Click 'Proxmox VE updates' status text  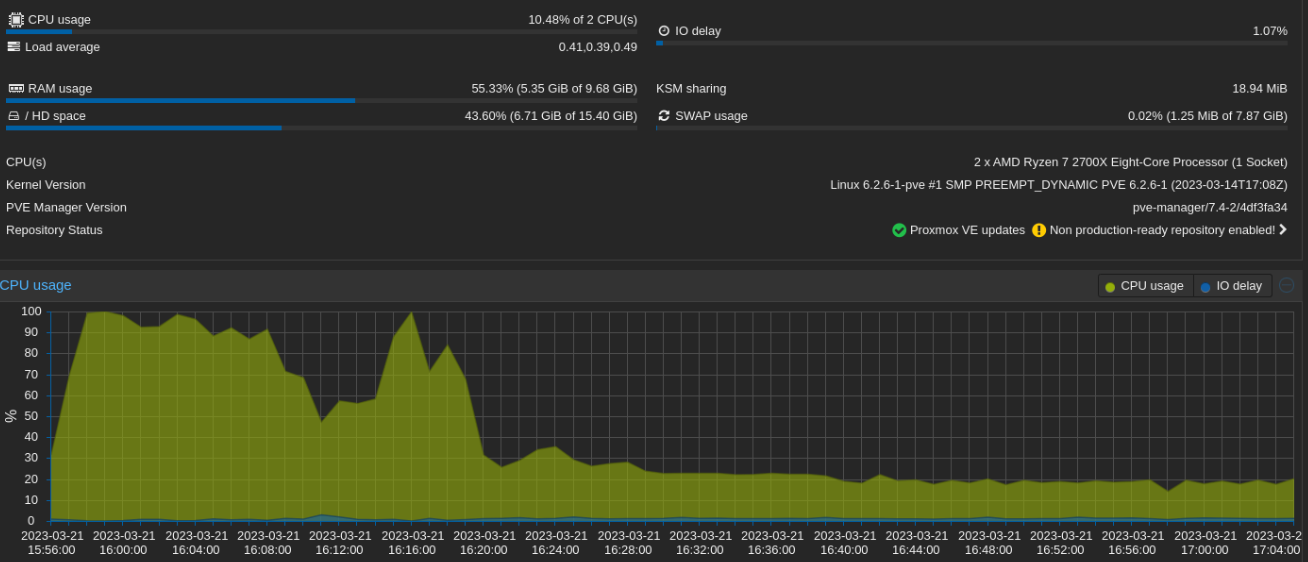click(967, 230)
